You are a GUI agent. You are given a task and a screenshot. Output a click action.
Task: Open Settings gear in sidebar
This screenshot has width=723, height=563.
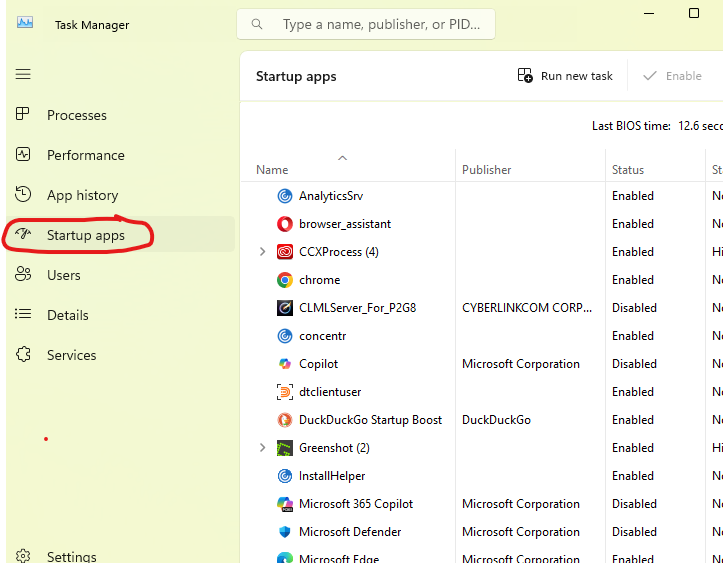tap(23, 557)
